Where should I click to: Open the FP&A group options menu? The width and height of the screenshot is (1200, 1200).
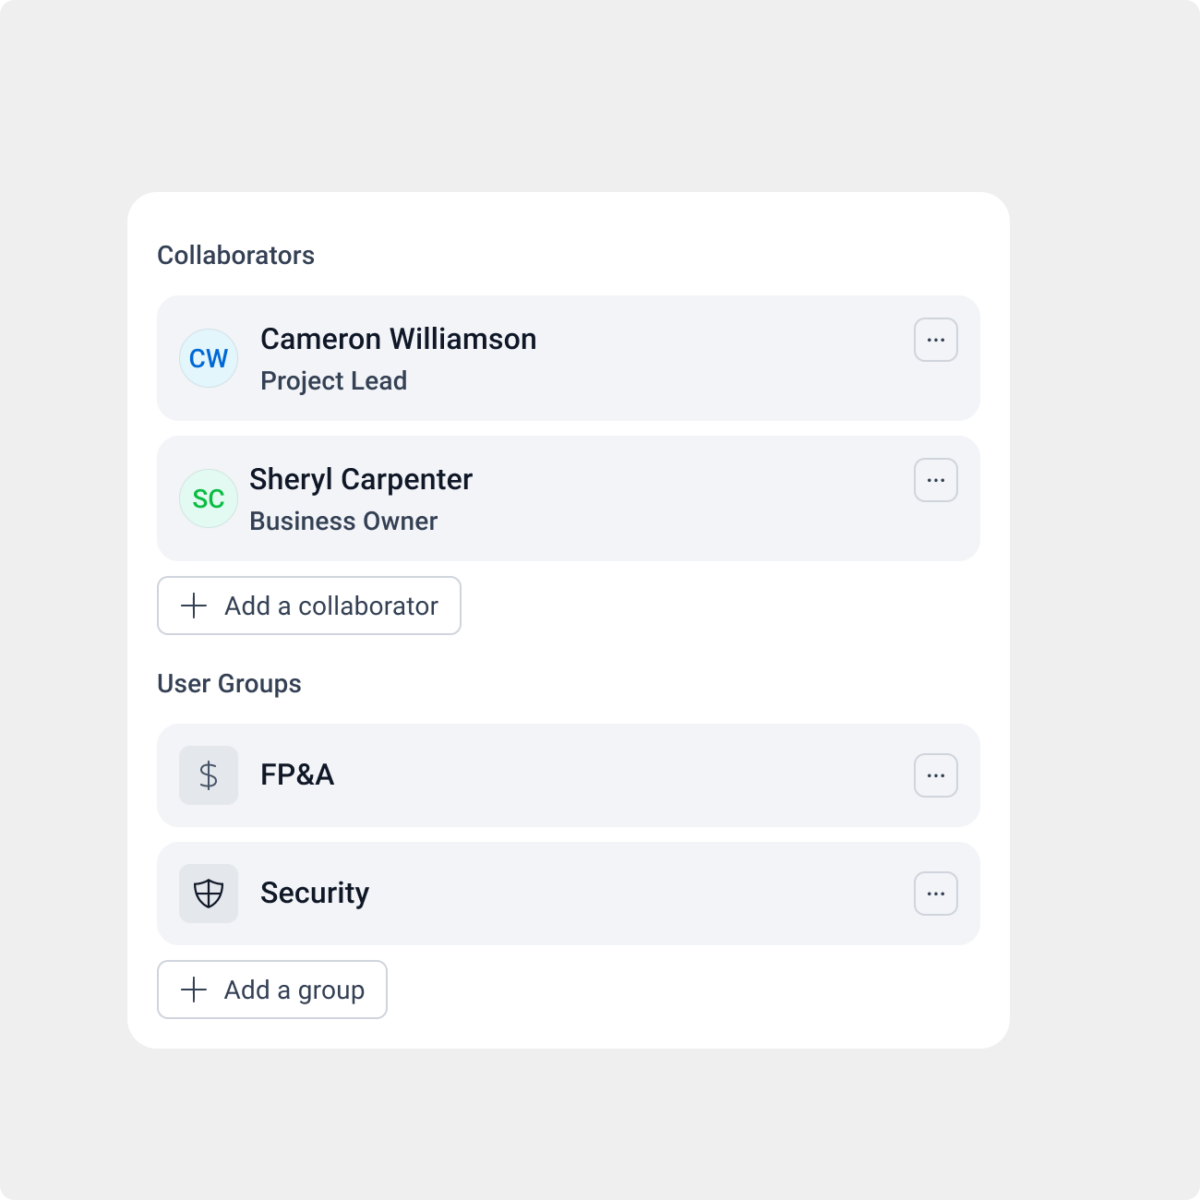[x=936, y=775]
